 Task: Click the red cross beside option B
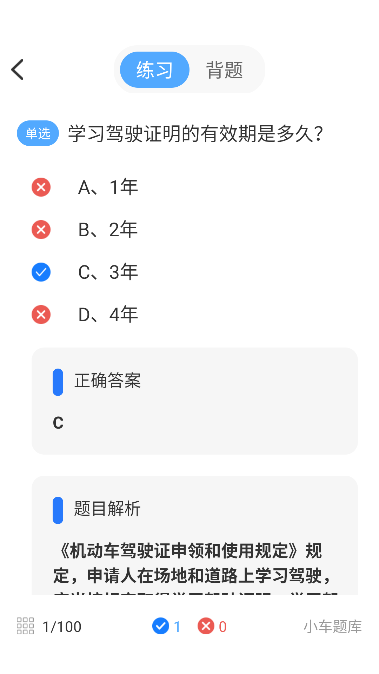41,230
